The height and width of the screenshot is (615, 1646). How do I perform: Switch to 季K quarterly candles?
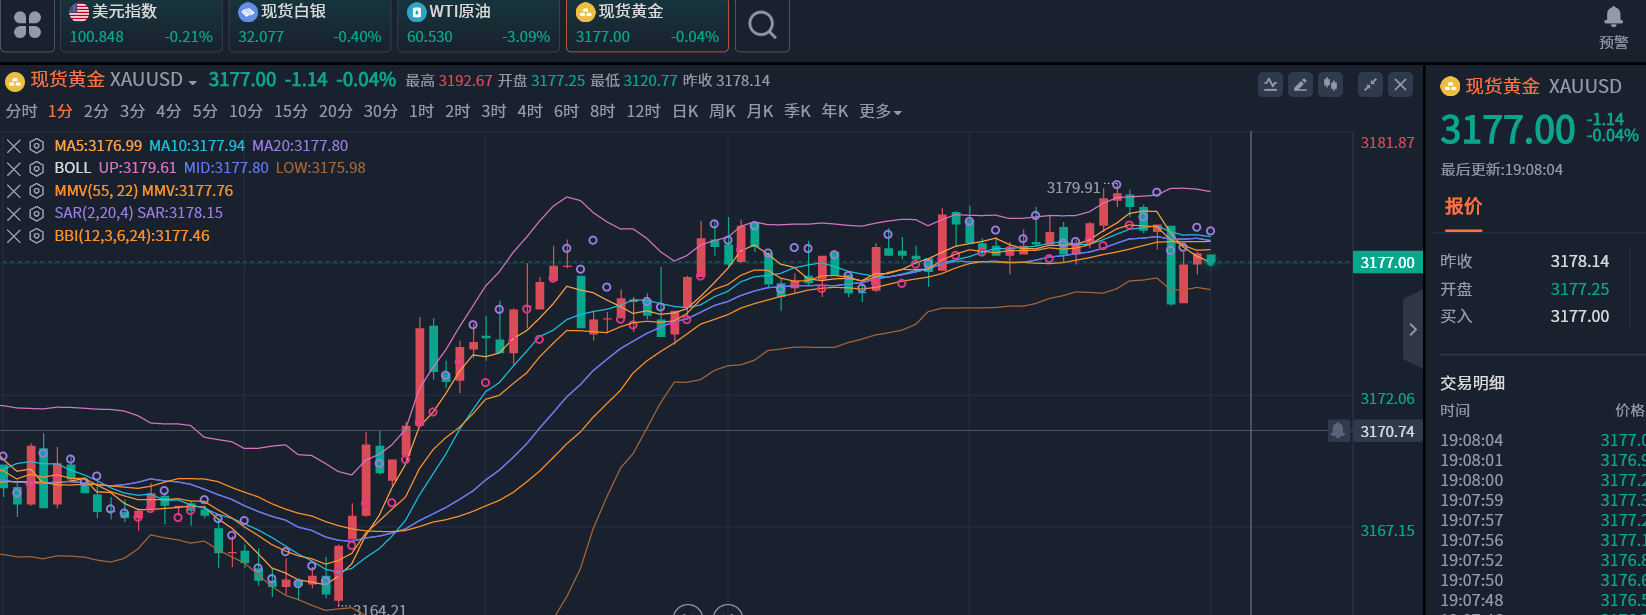[x=797, y=112]
